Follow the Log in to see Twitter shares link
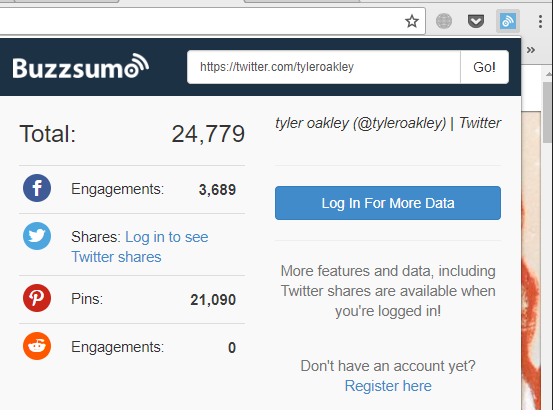Viewport: 553px width, 410px height. point(140,247)
